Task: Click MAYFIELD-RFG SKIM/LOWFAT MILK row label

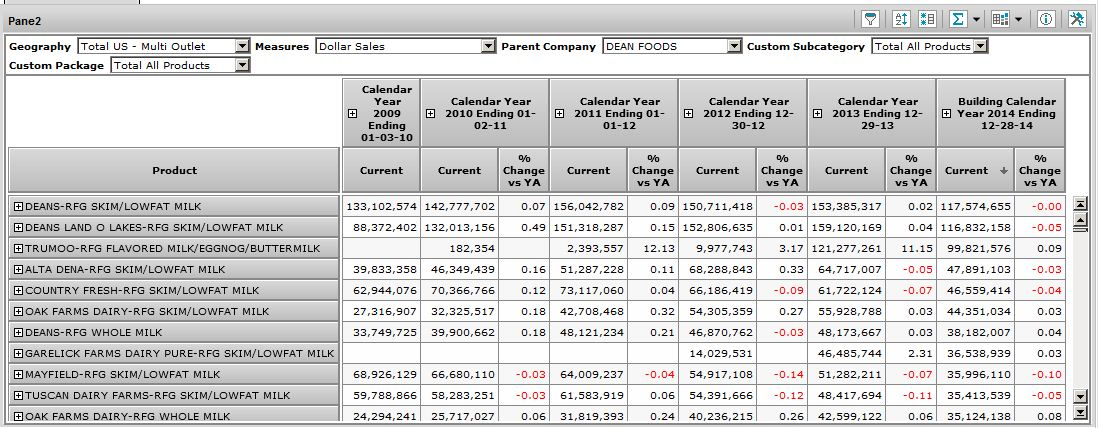Action: pos(122,374)
